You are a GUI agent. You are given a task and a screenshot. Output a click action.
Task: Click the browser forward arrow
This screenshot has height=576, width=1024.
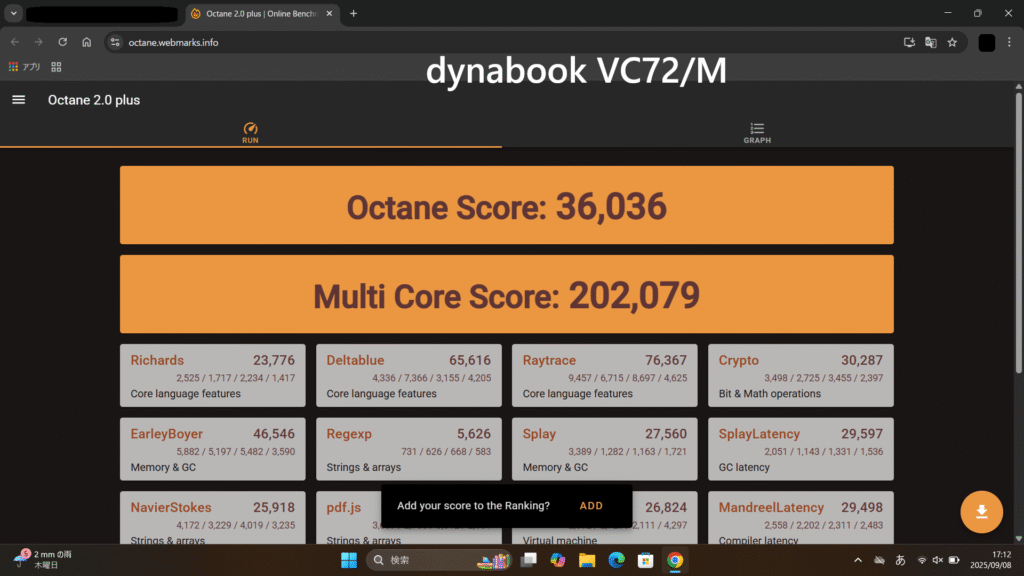coord(39,42)
